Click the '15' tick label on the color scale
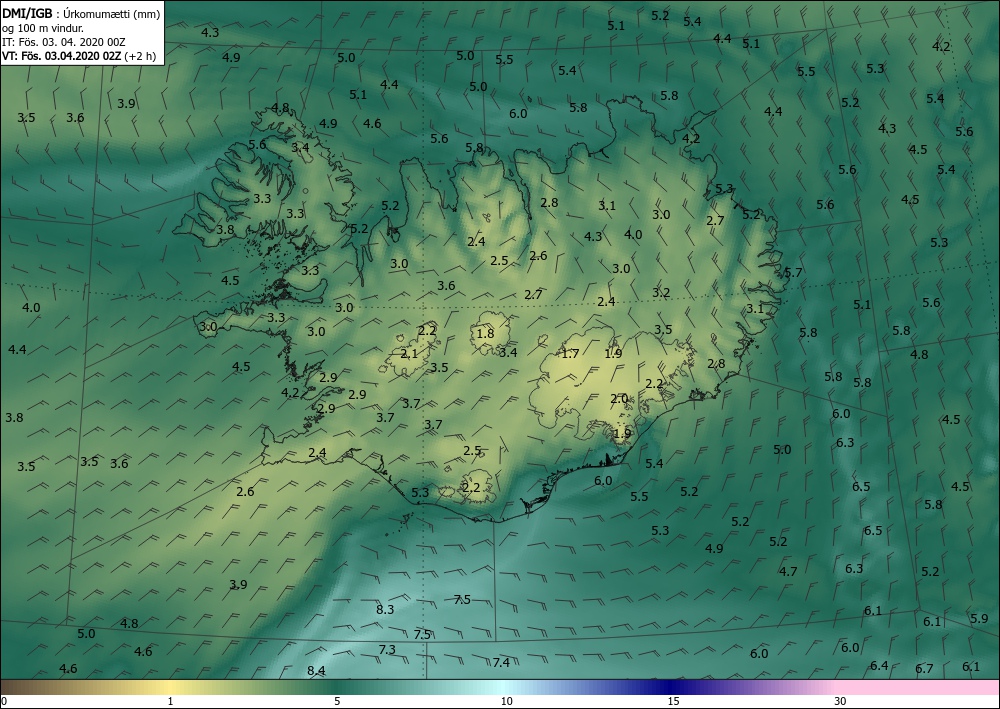 point(673,701)
